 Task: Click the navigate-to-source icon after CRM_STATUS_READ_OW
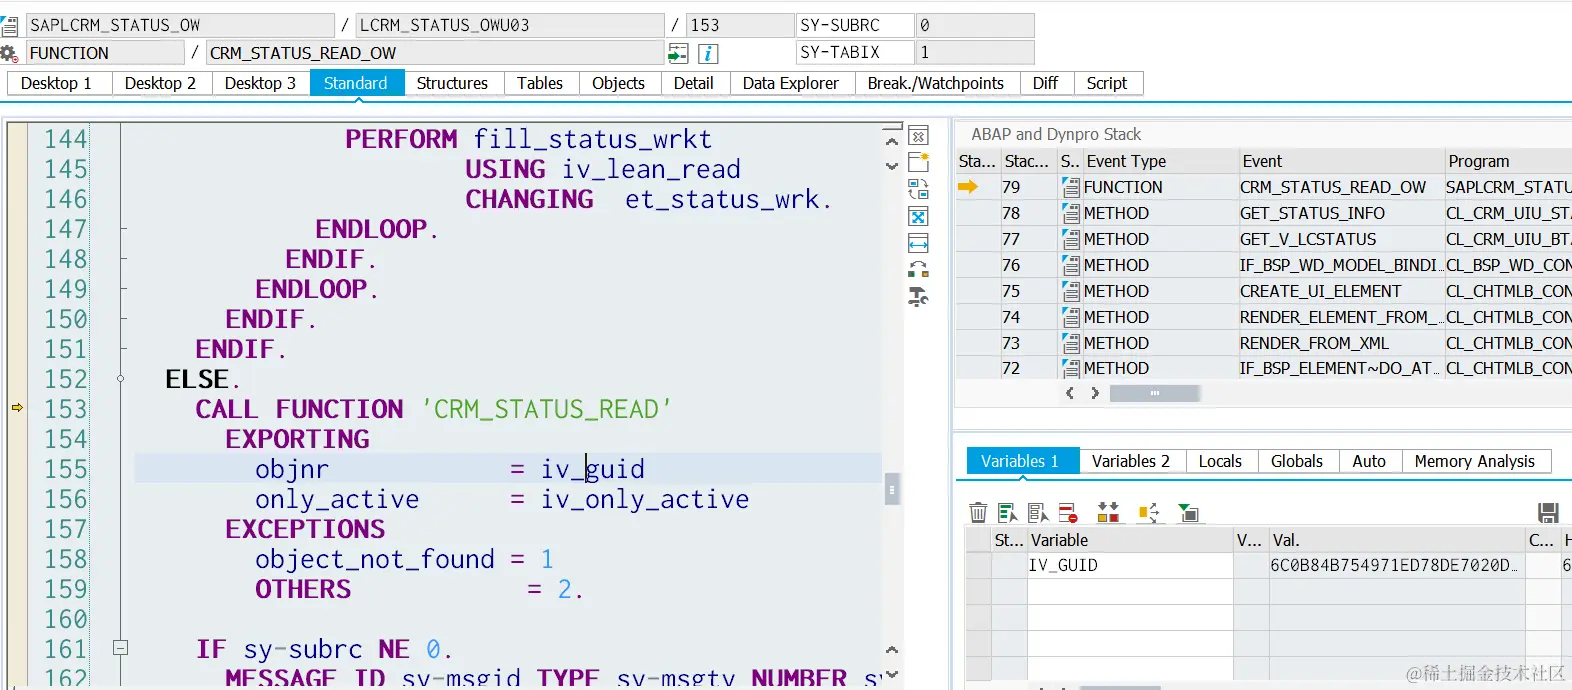(678, 53)
